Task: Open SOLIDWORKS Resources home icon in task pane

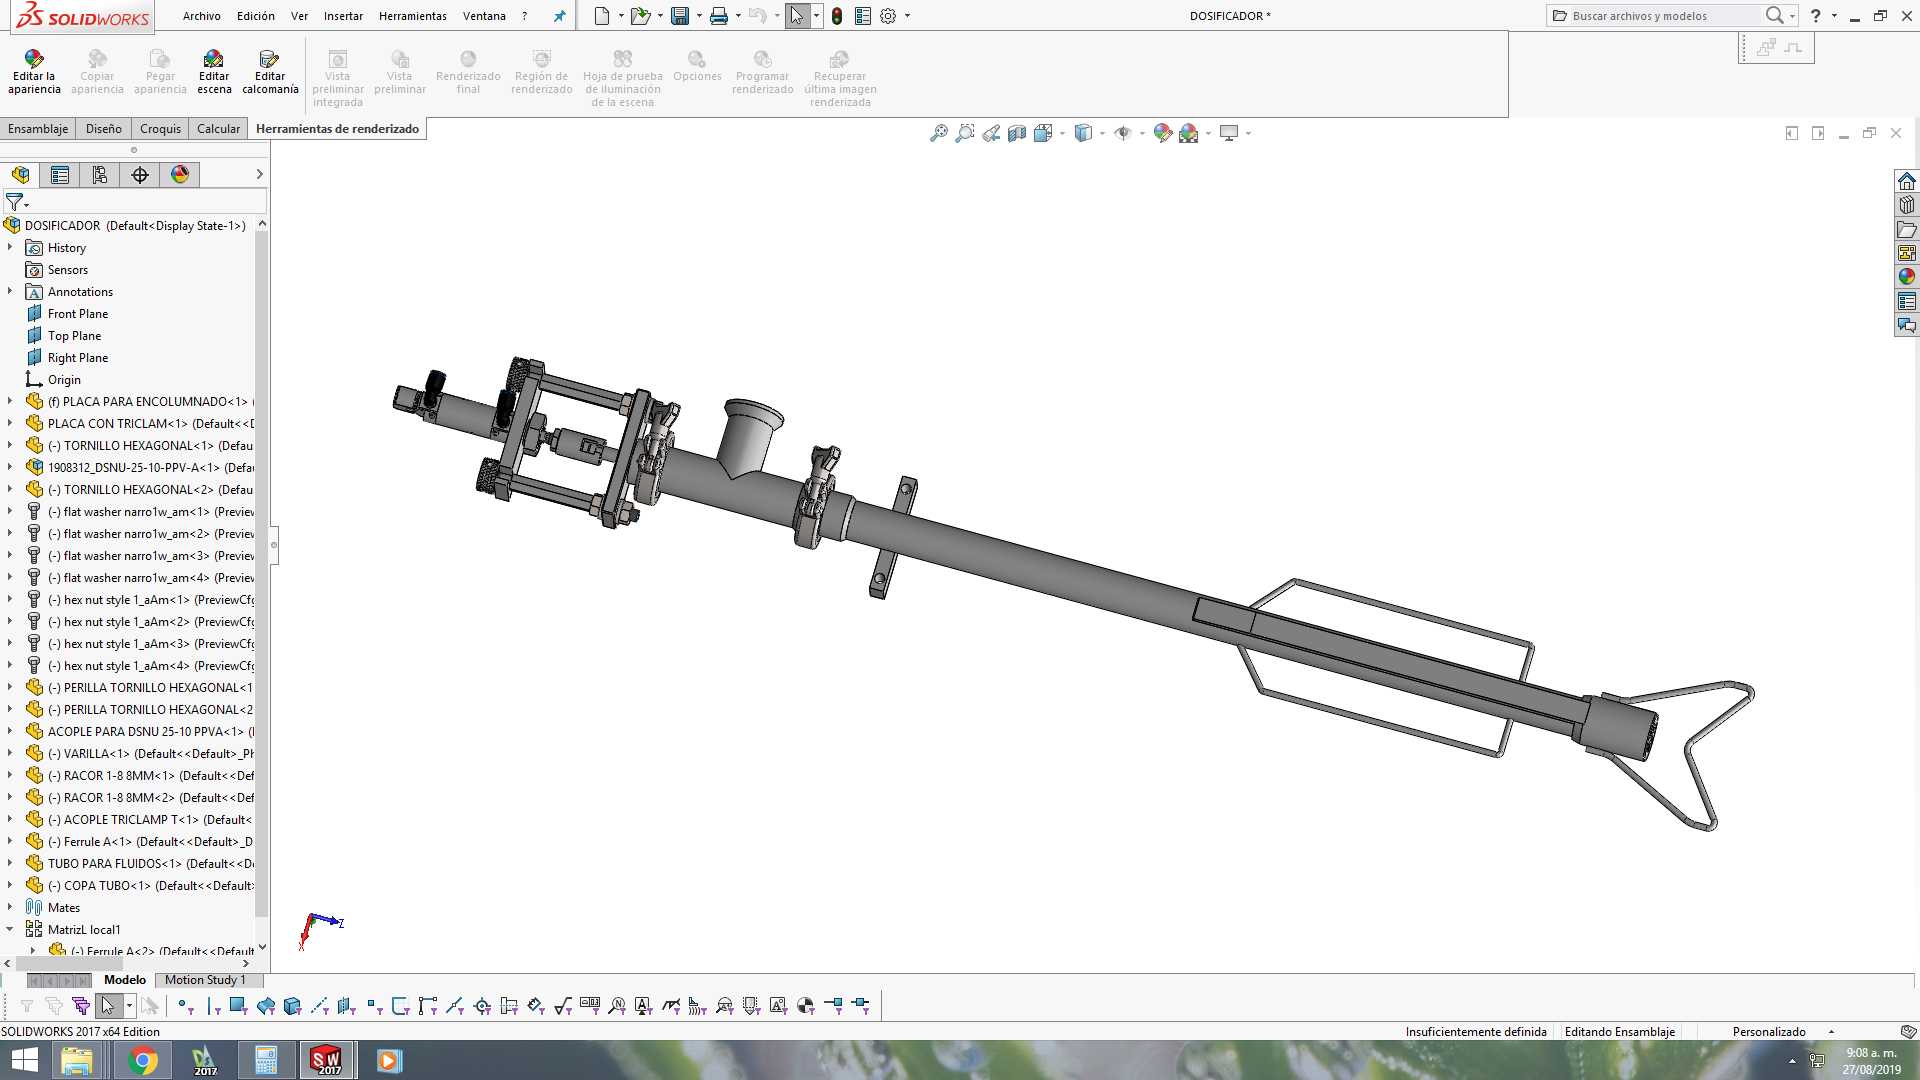Action: 1907,181
